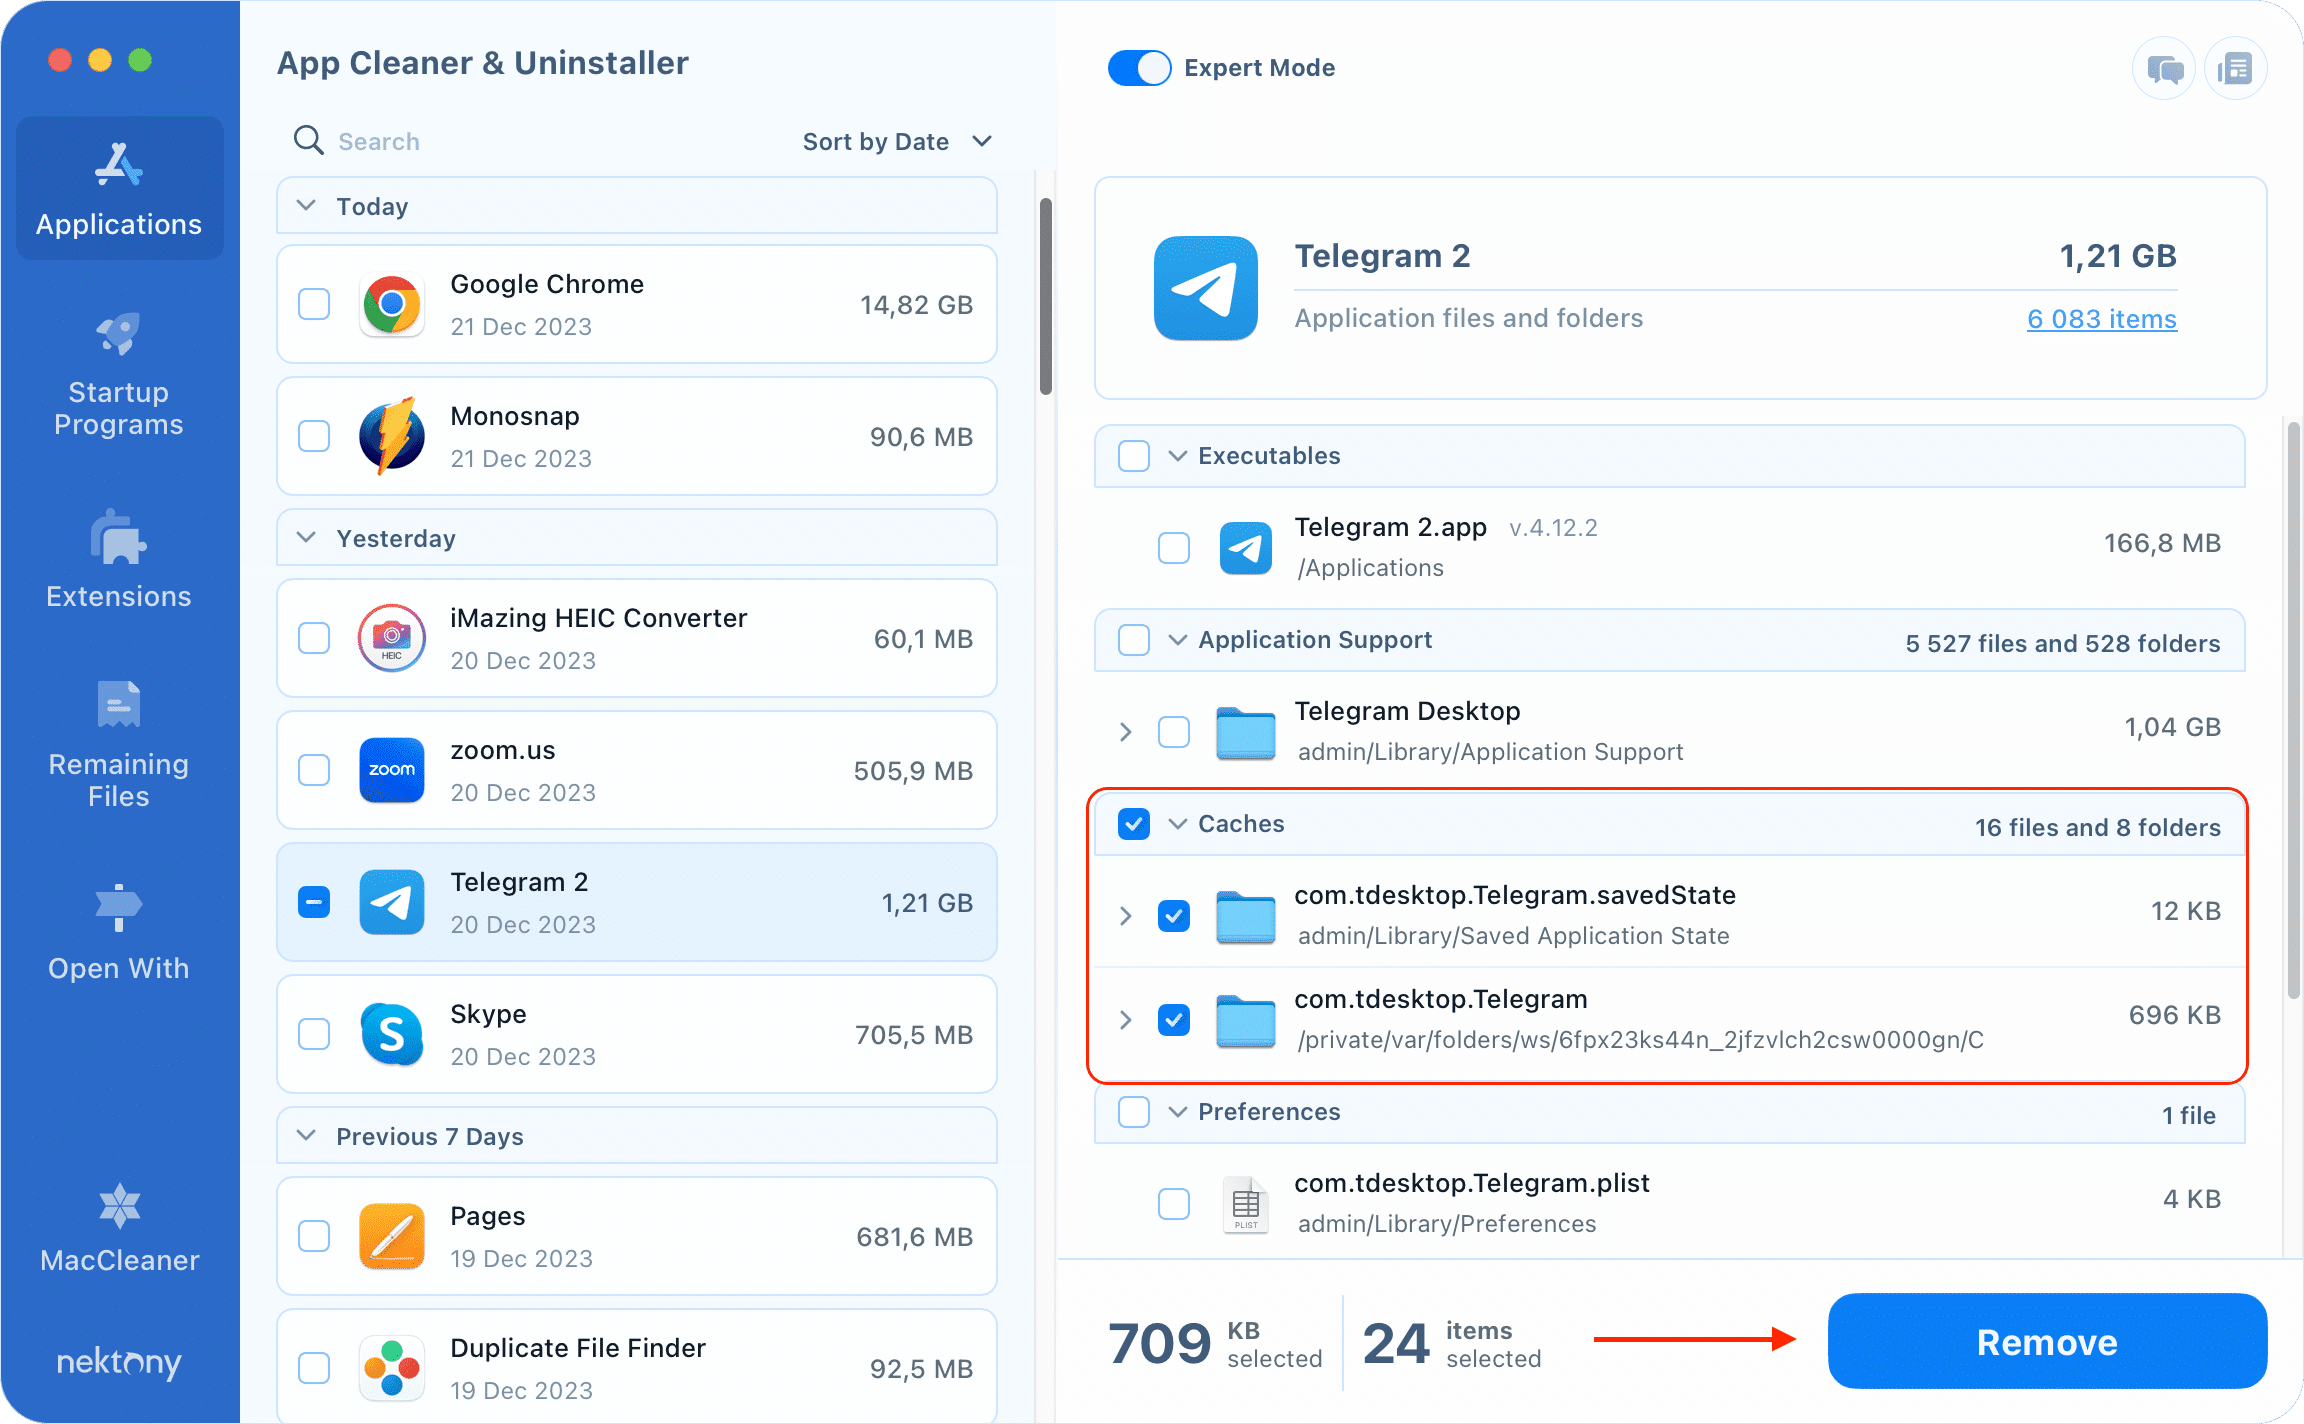Image resolution: width=2304 pixels, height=1424 pixels.
Task: Click the Skype app icon
Action: [x=391, y=1033]
